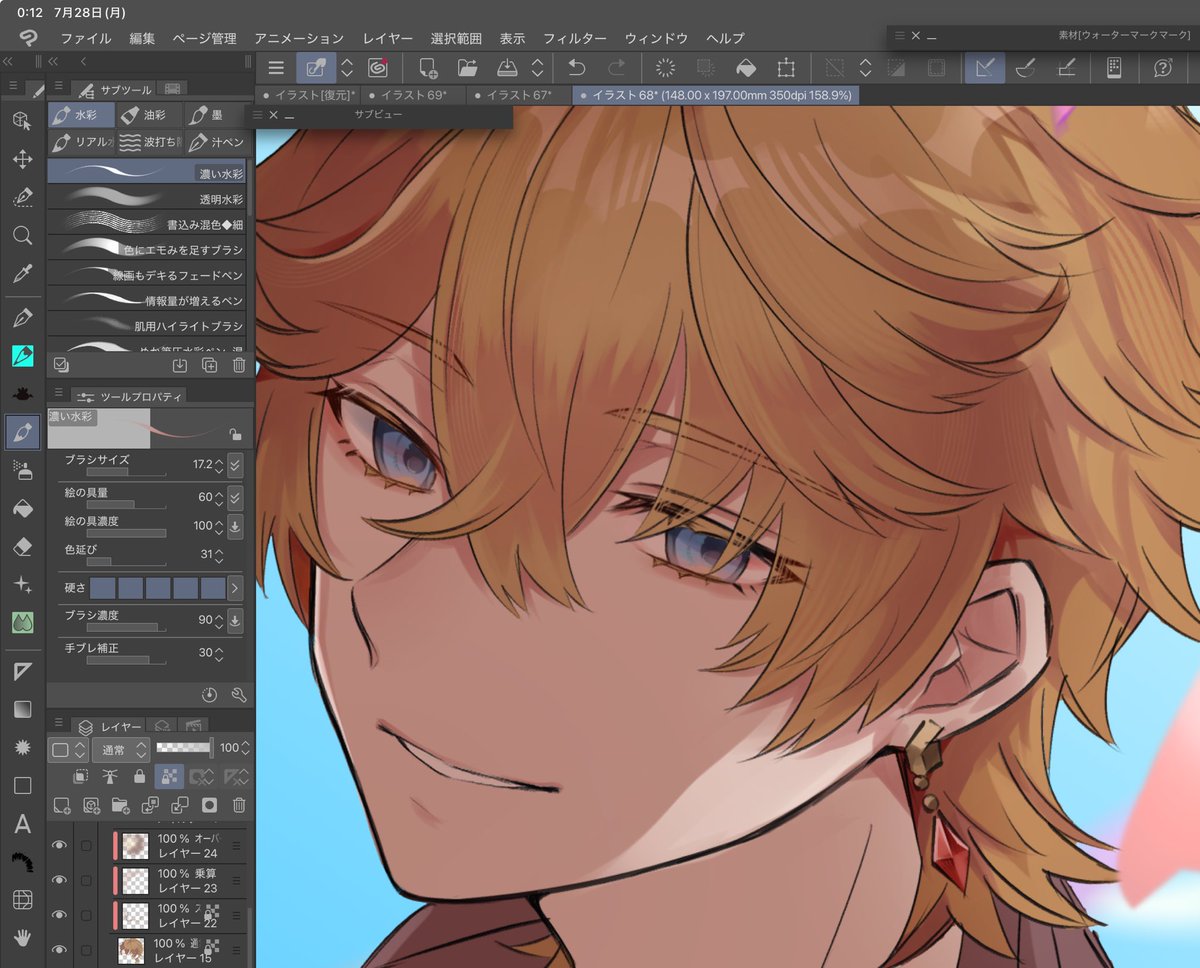Click the Fill bucket icon in command bar
Screen dimensions: 1200x968
[746, 68]
